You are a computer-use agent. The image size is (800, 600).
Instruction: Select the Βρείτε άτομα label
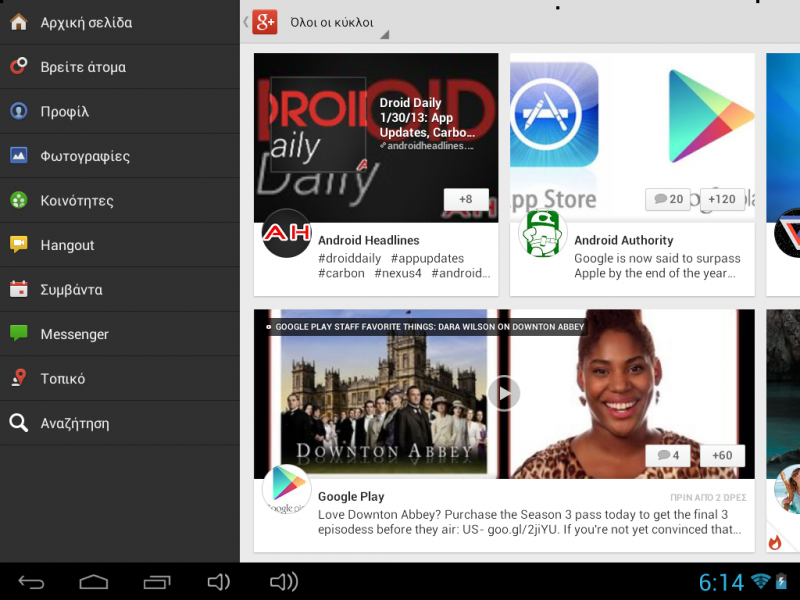click(83, 67)
